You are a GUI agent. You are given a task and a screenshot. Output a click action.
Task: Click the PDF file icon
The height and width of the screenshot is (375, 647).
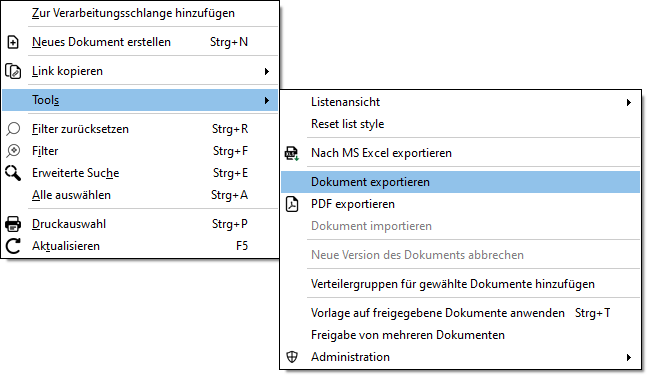click(292, 204)
